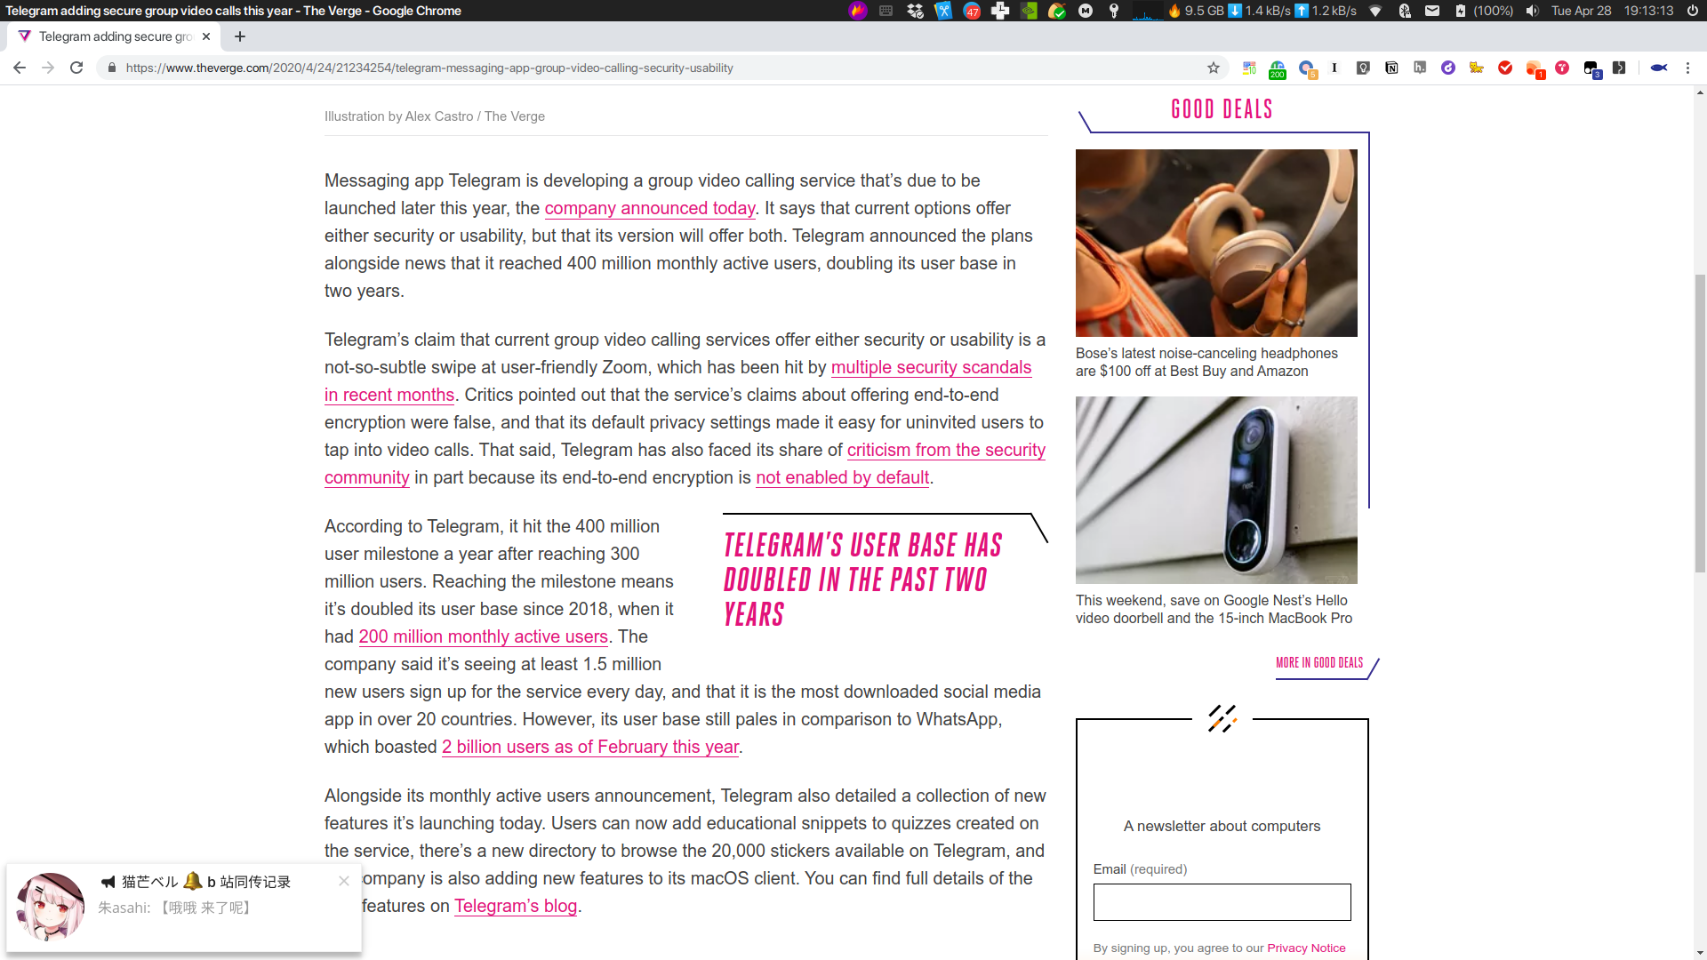The height and width of the screenshot is (960, 1707).
Task: Open 'multiple security scandals' link
Action: click(931, 367)
